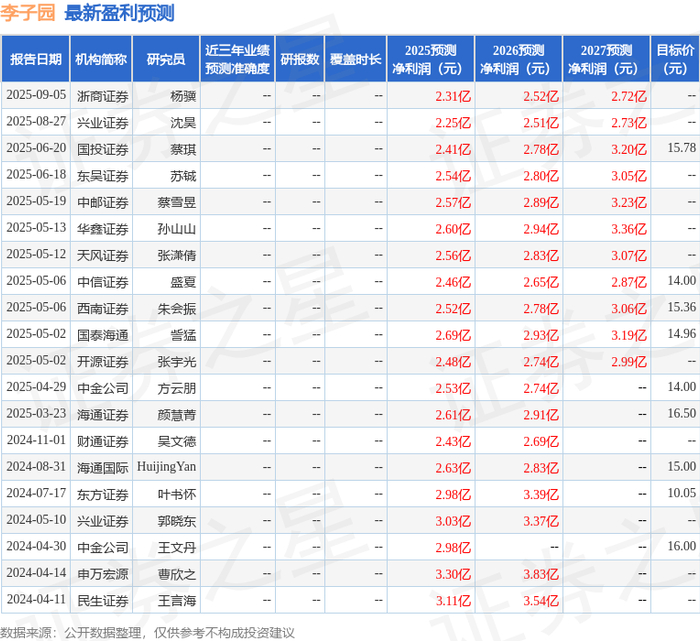The image size is (700, 641).
Task: Click date cell 2025-08-27
Action: tap(36, 121)
